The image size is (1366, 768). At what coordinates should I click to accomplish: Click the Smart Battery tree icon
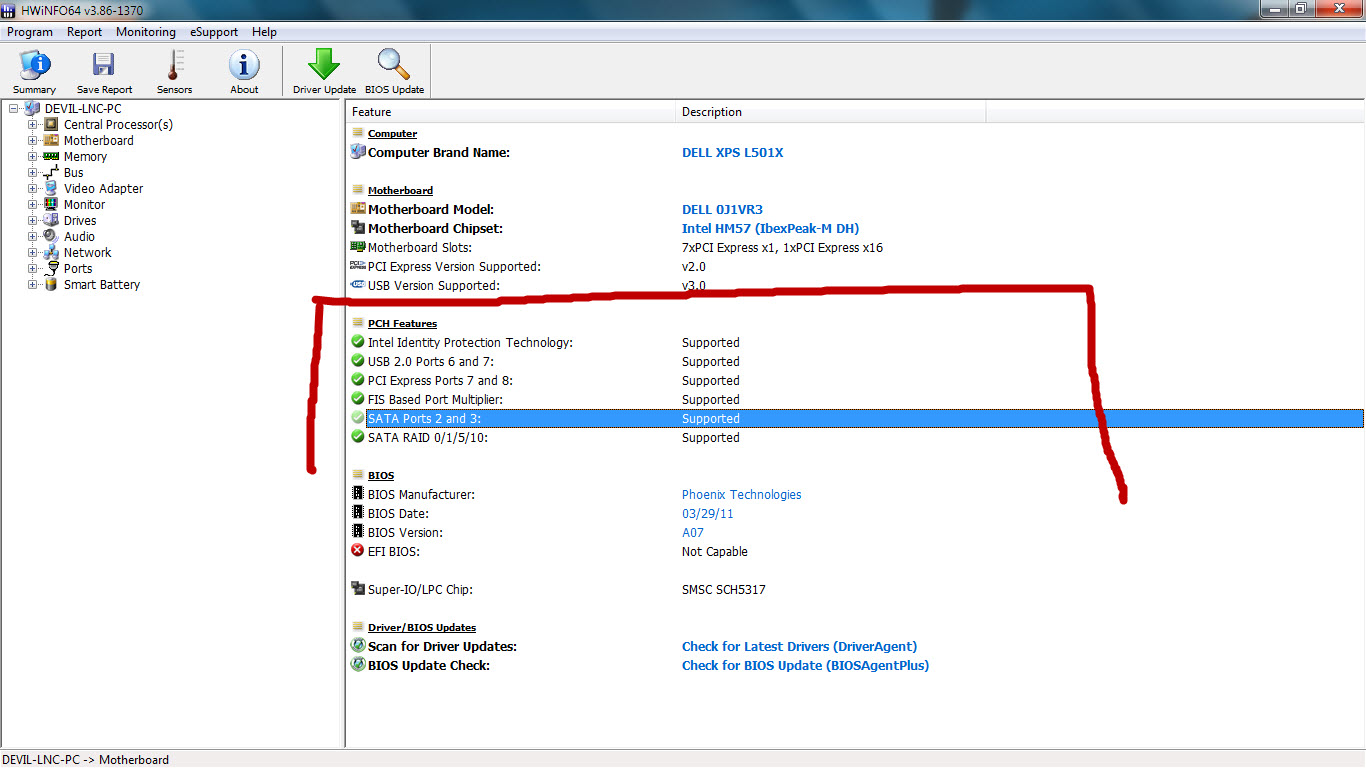click(51, 284)
